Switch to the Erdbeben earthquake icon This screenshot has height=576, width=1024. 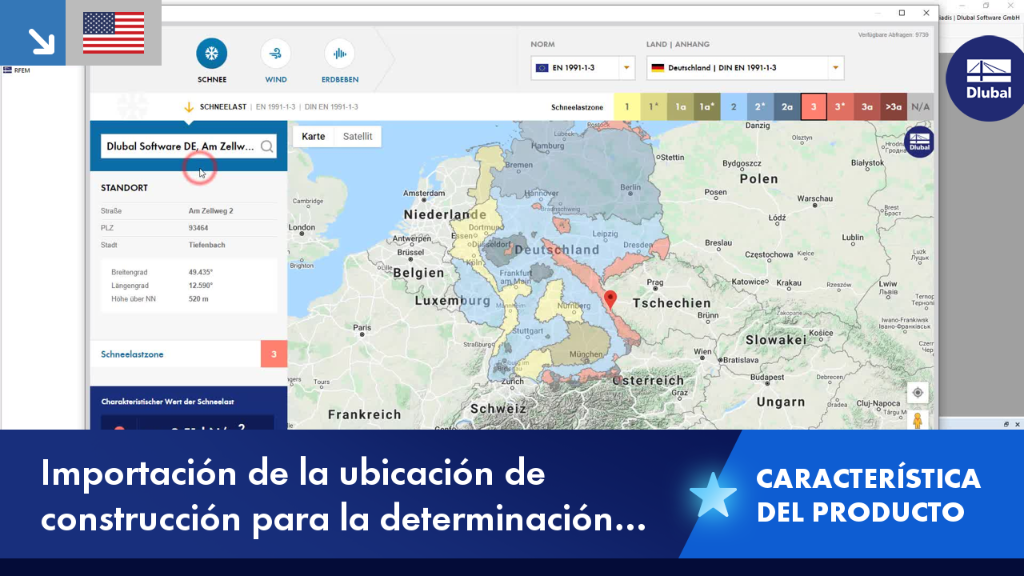pos(340,54)
